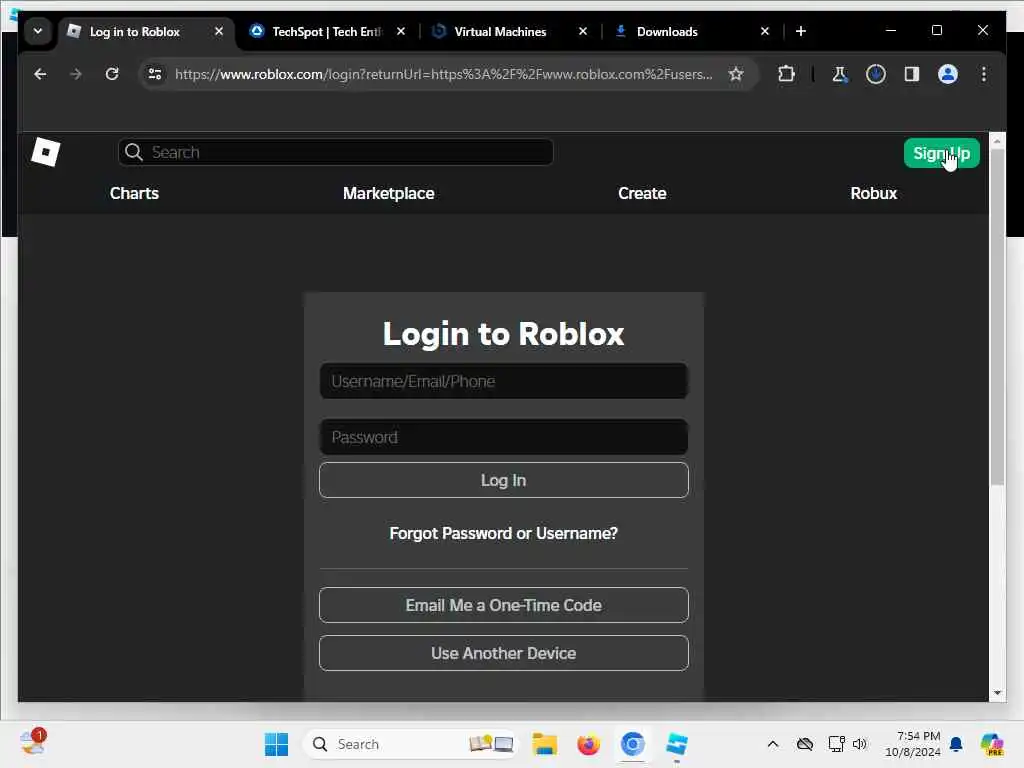
Task: Bookmark this page with the star icon
Action: tap(736, 74)
